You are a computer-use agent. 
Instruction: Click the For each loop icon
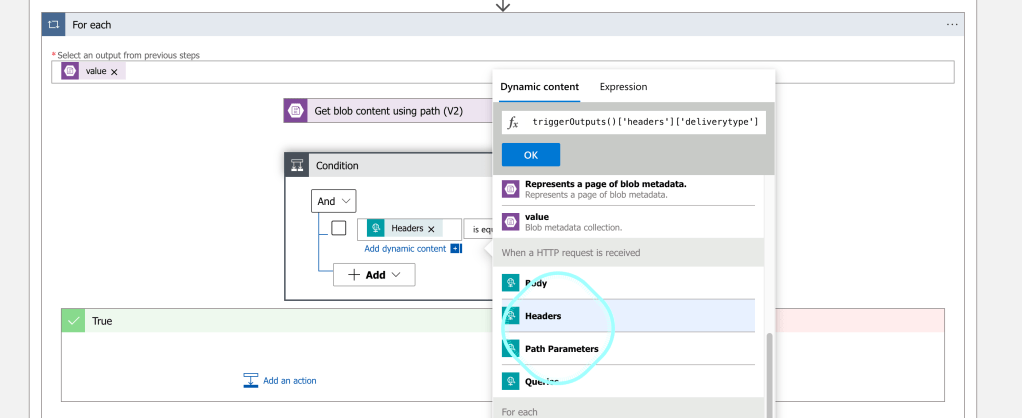coord(53,25)
